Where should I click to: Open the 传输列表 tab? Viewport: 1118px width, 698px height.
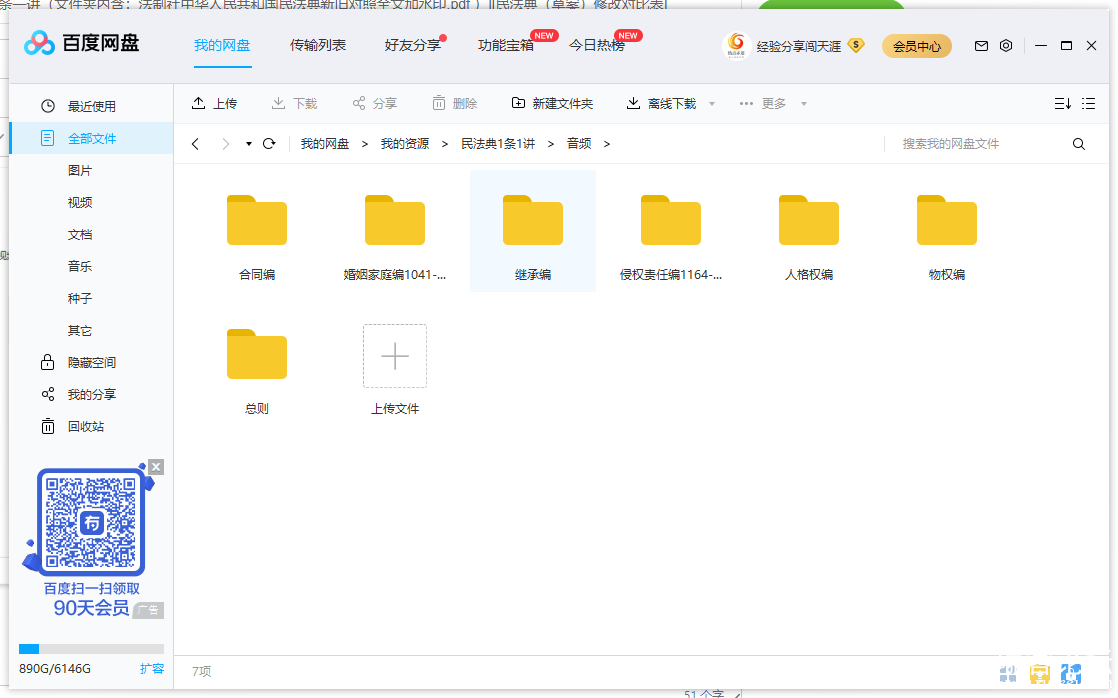coord(317,46)
